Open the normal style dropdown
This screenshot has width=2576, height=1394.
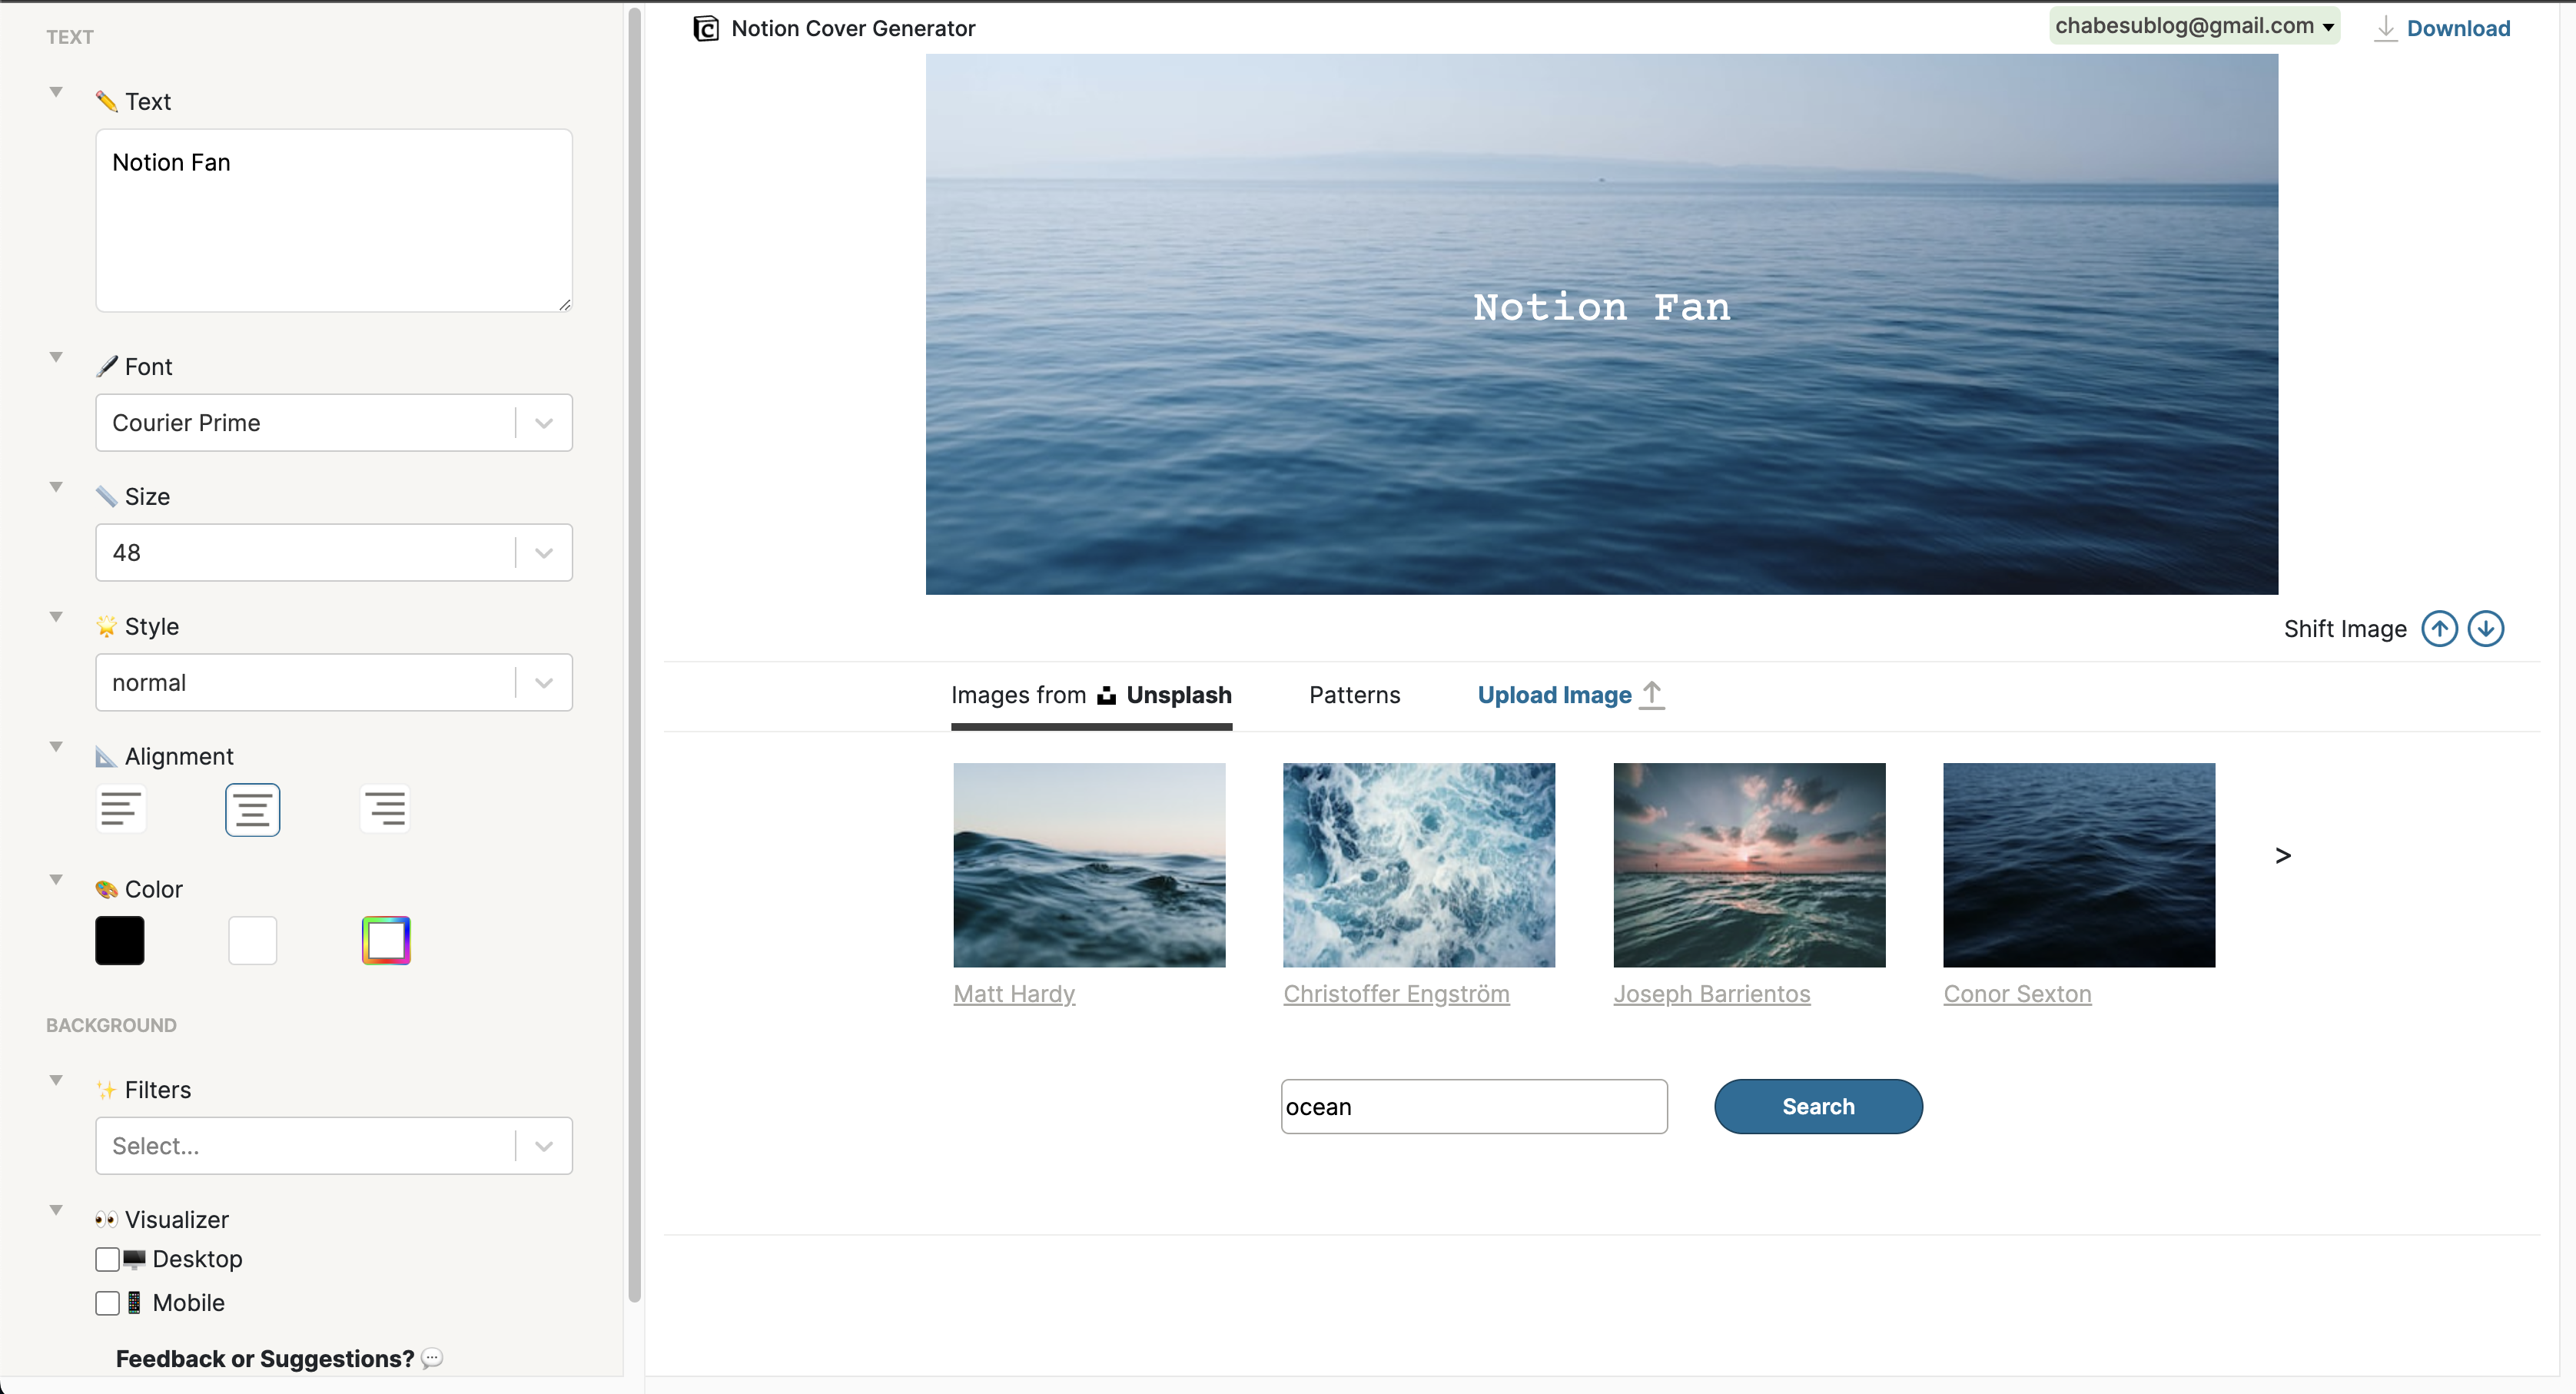pos(334,682)
